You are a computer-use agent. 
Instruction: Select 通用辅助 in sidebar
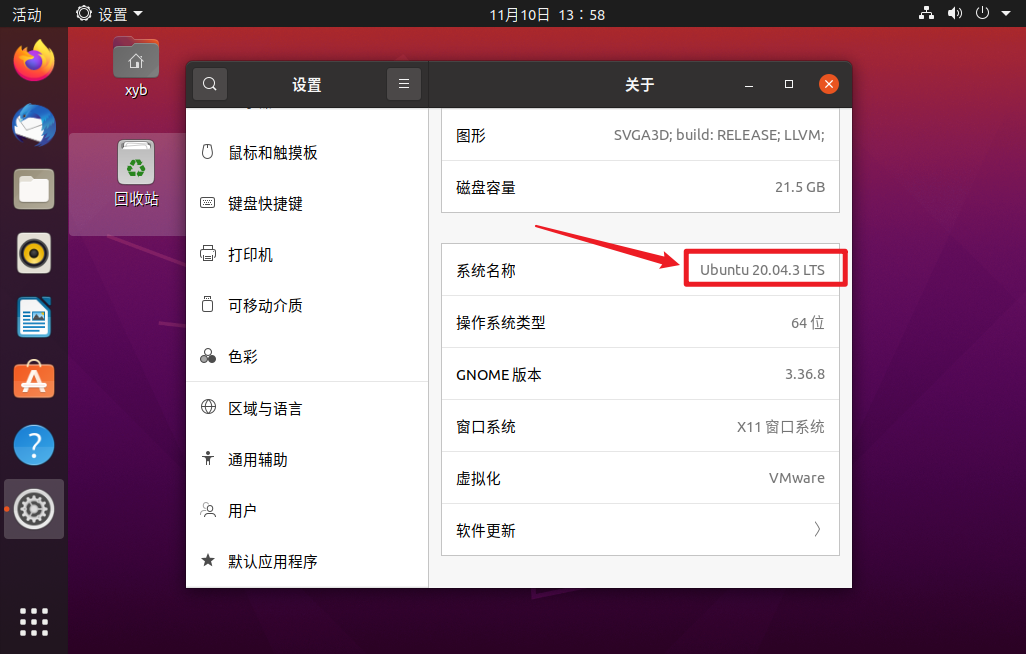pos(307,460)
